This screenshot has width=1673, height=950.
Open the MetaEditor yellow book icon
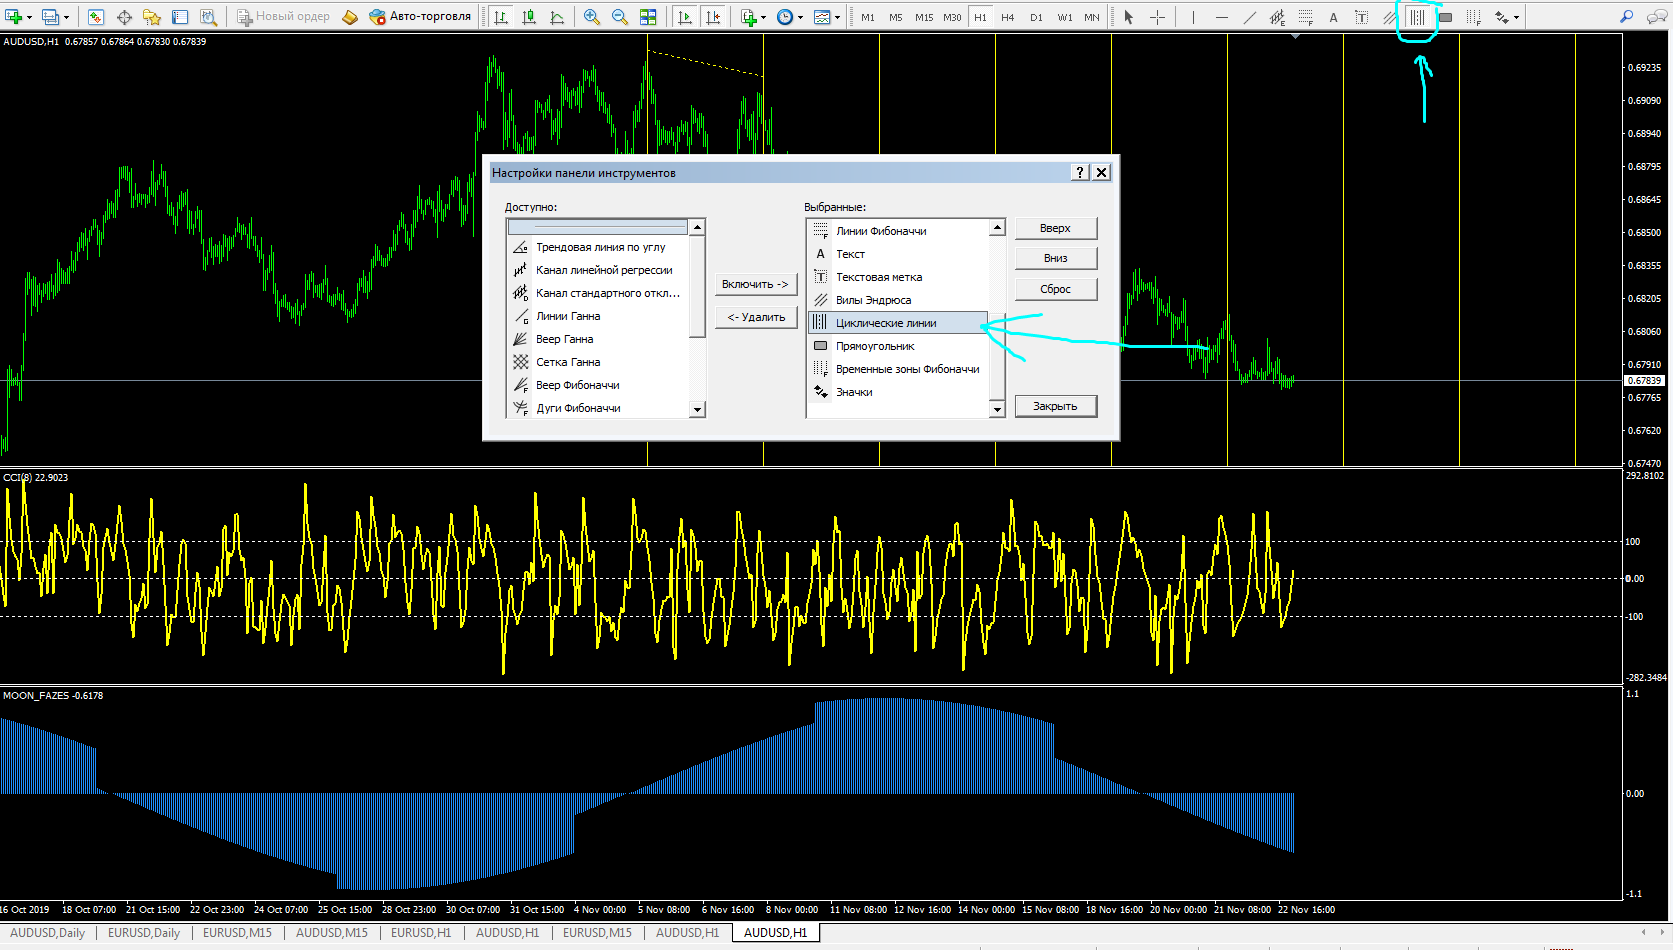click(350, 17)
